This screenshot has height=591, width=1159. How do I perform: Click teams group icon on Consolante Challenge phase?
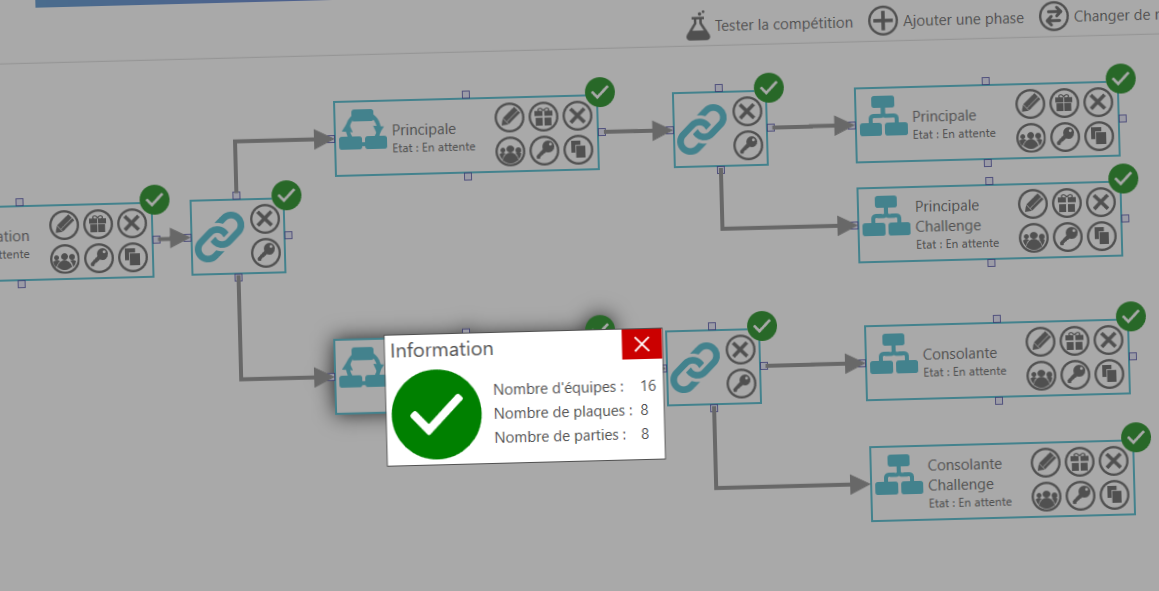click(x=1046, y=496)
